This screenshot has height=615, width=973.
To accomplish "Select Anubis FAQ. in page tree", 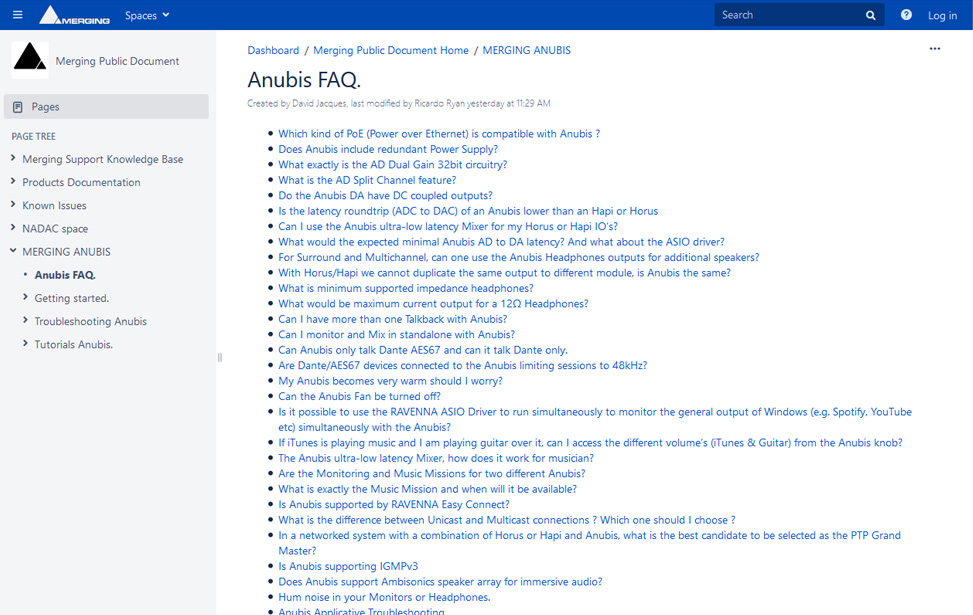I will 65,275.
